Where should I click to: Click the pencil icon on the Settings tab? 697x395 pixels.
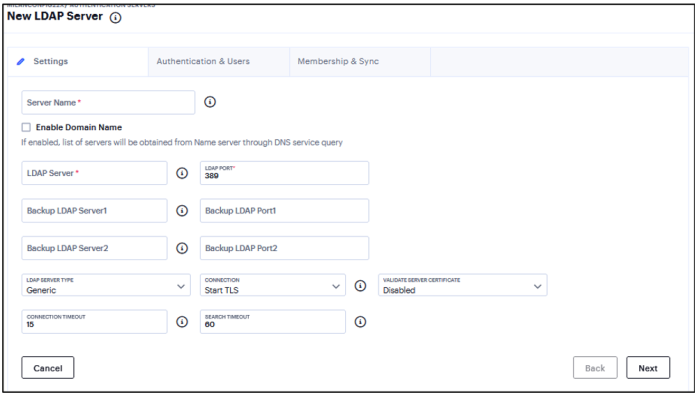pyautogui.click(x=20, y=62)
